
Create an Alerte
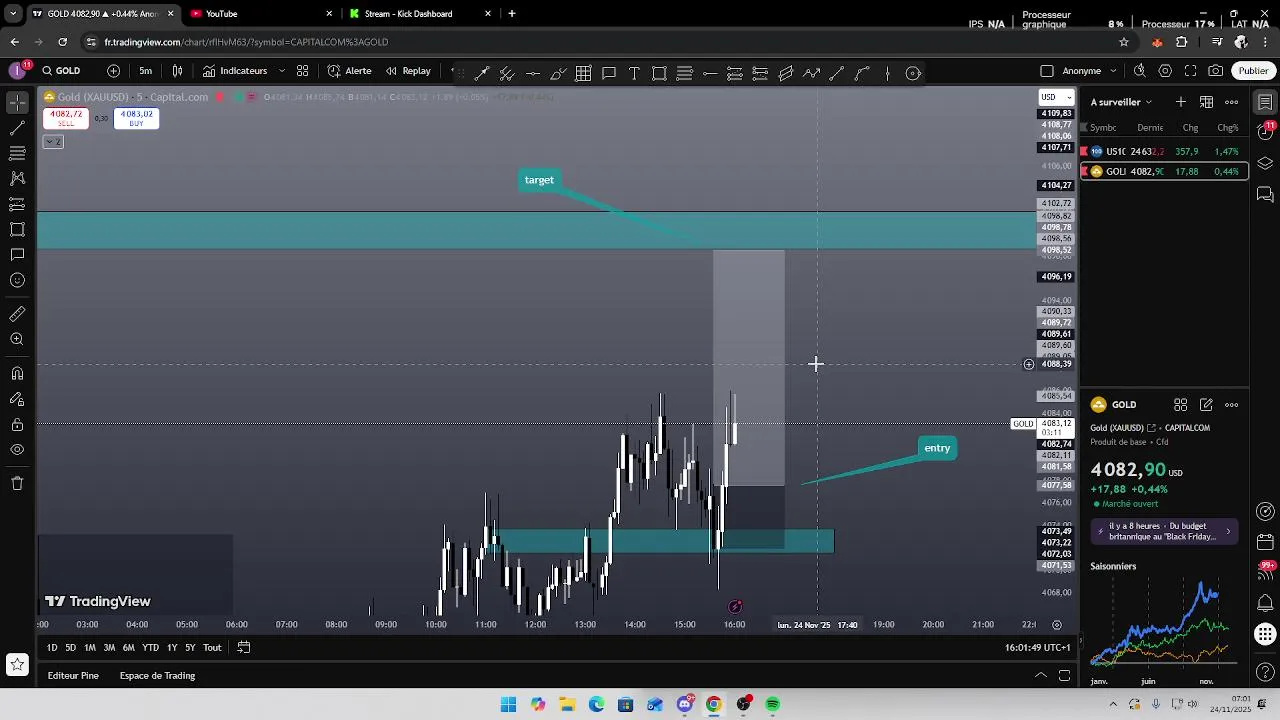[x=350, y=71]
